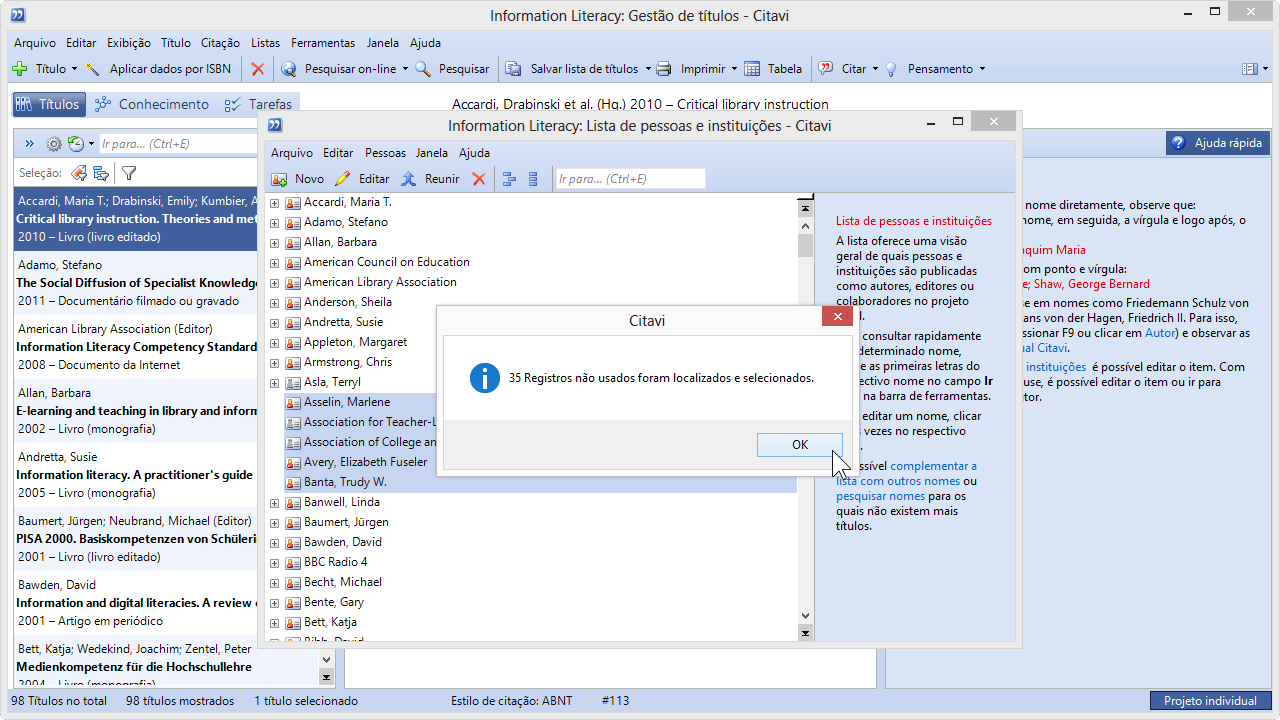This screenshot has width=1280, height=720.
Task: Select the Adamo, Stefano title in titles list
Action: click(x=135, y=283)
